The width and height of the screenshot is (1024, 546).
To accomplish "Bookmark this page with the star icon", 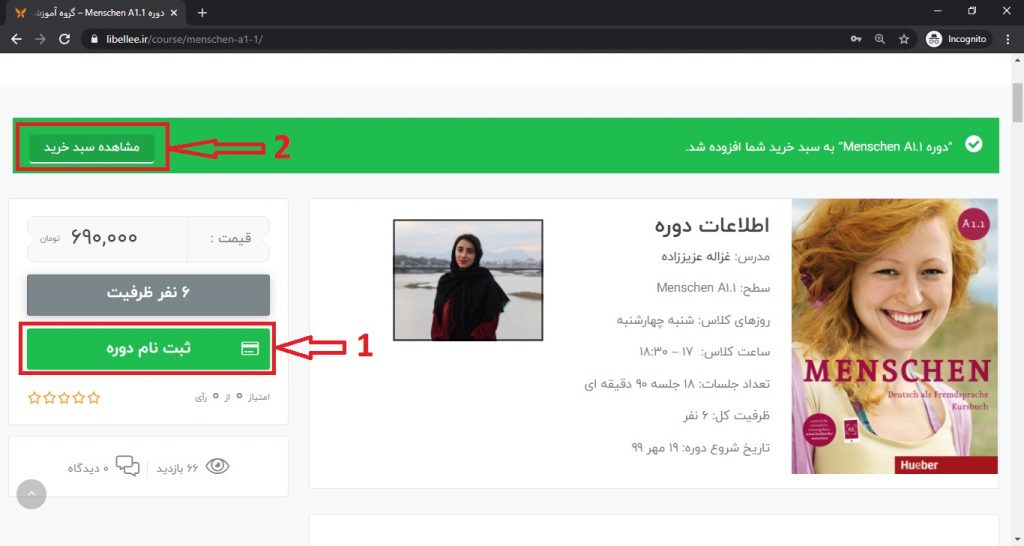I will [x=904, y=39].
